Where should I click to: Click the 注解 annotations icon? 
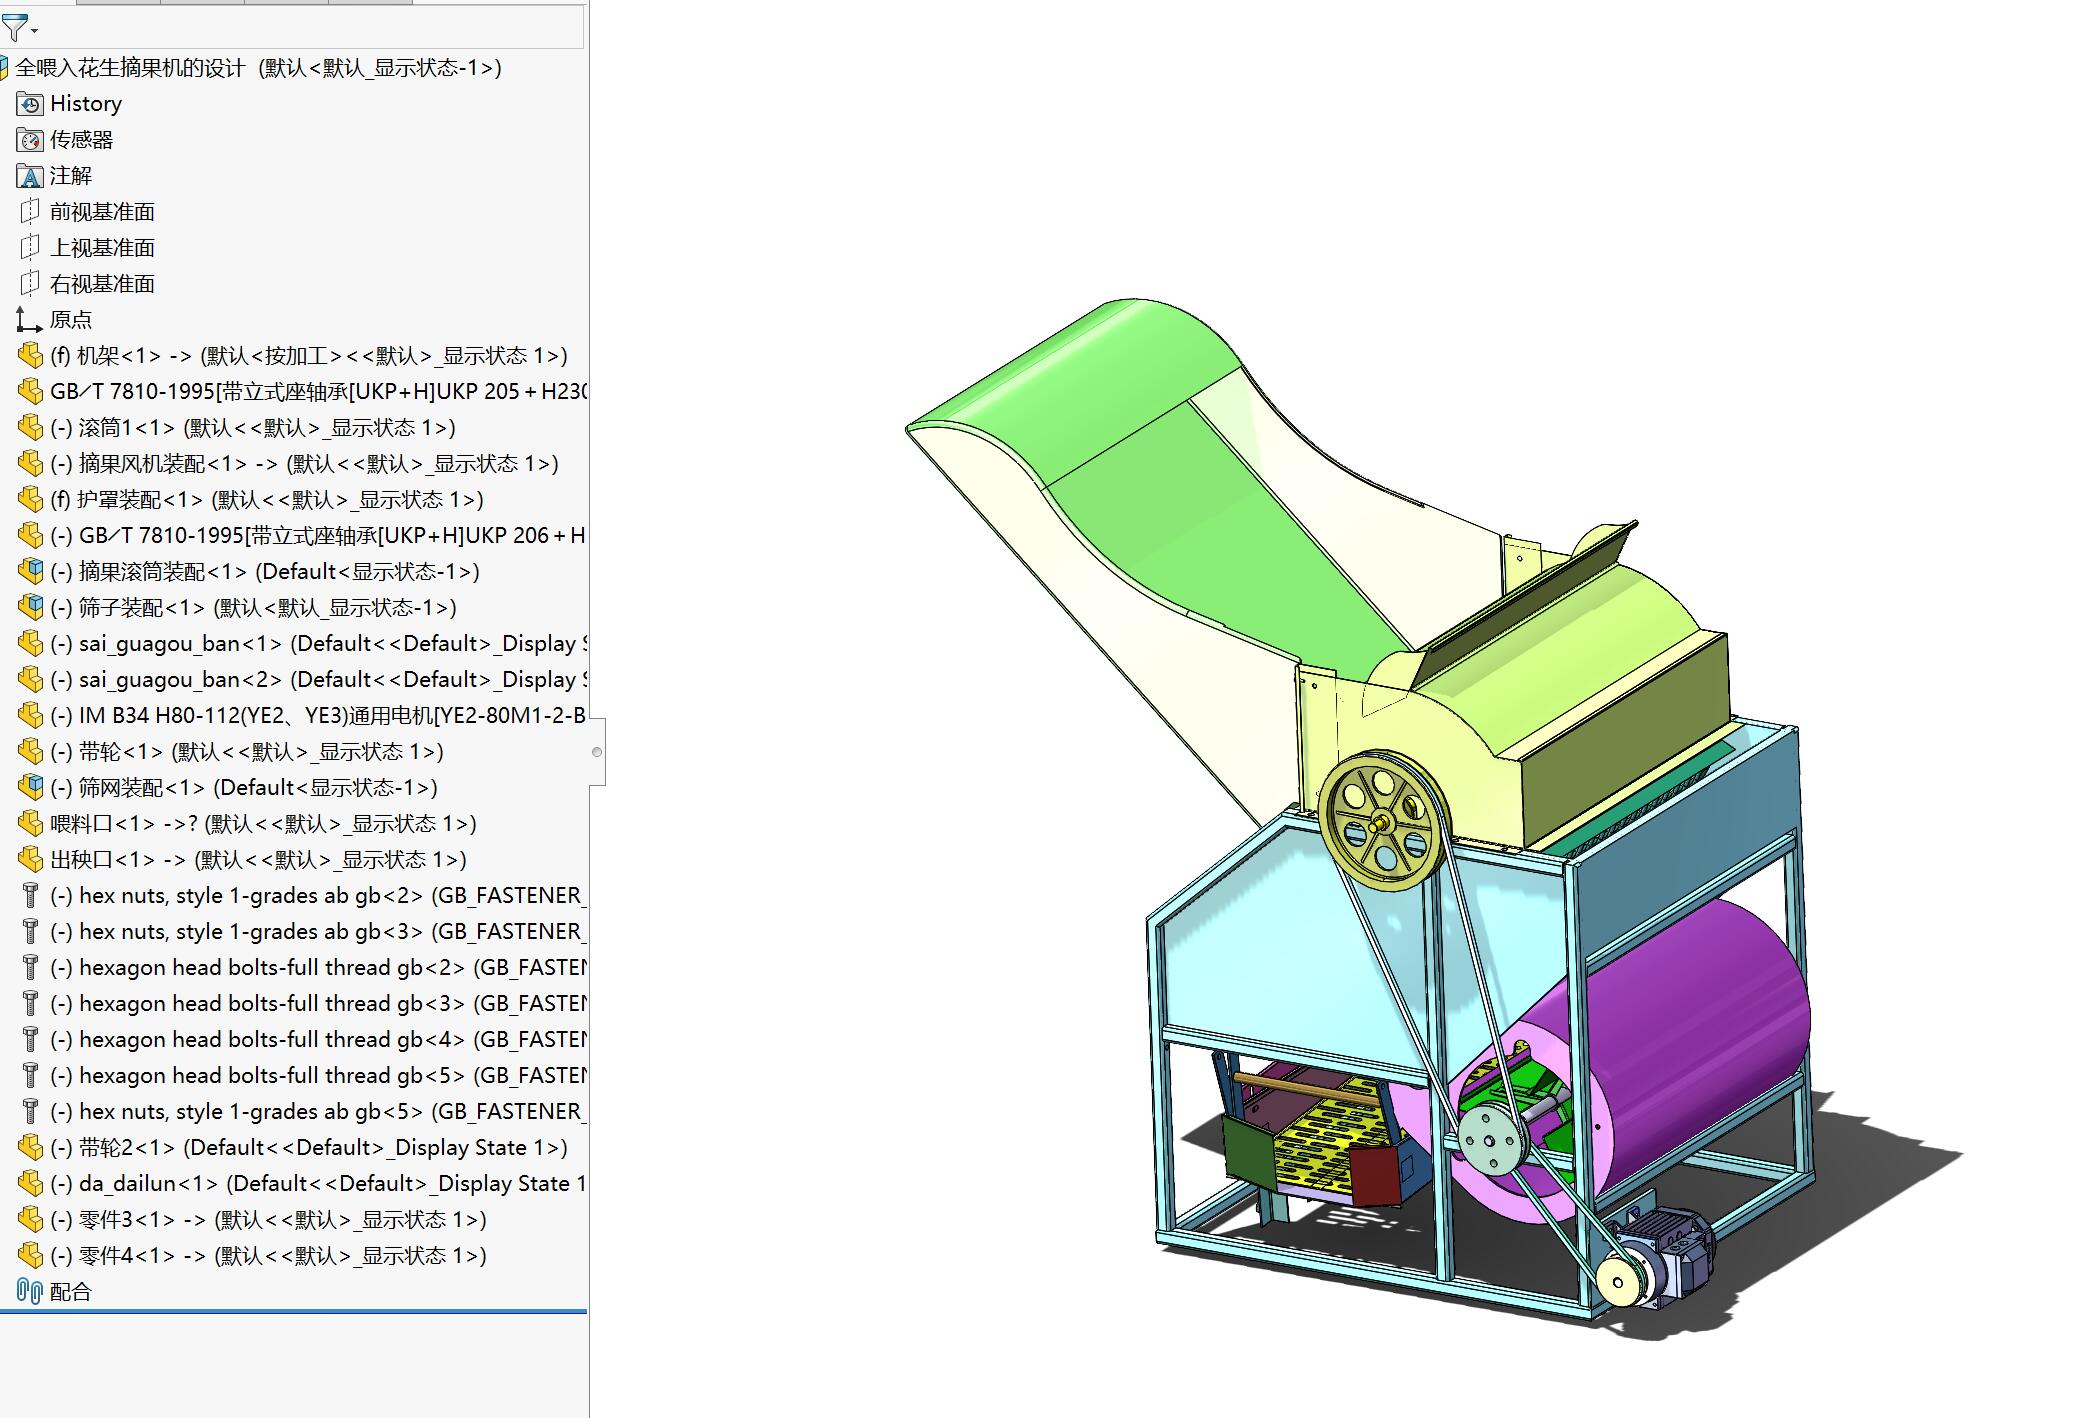tap(30, 176)
